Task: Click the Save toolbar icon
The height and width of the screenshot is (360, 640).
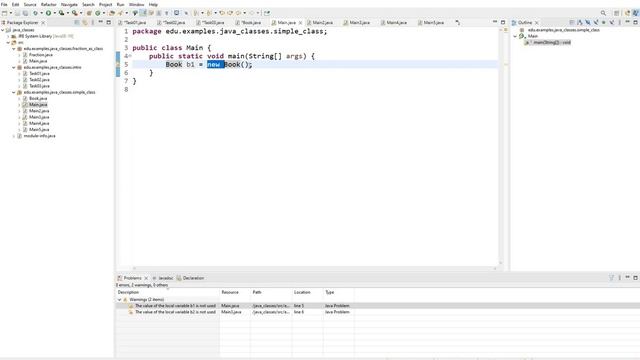Action: pyautogui.click(x=17, y=13)
